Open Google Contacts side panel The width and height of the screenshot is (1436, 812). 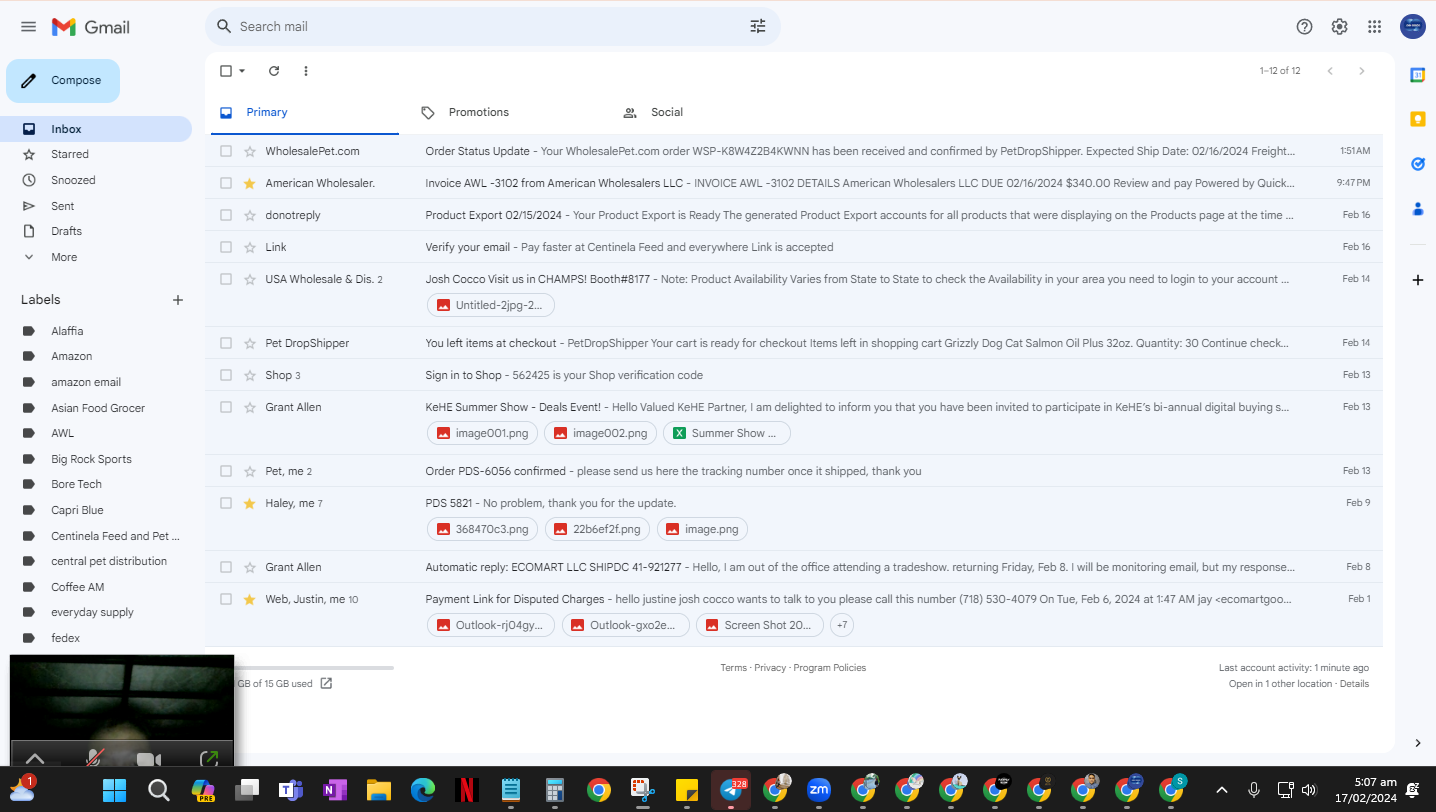tap(1417, 209)
